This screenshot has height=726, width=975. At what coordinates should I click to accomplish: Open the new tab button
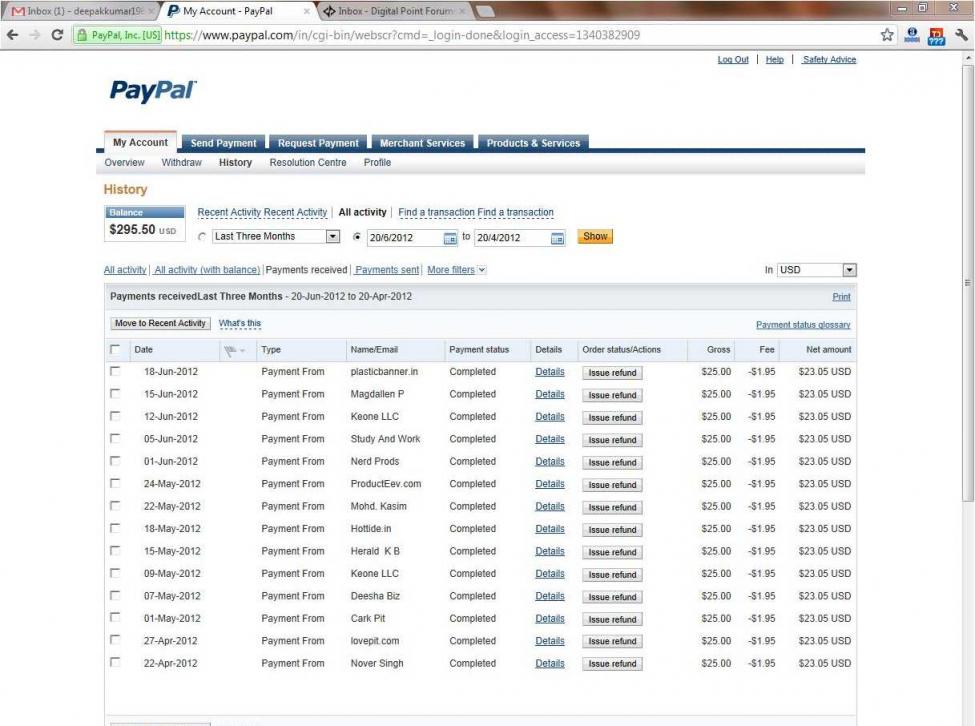tap(486, 11)
